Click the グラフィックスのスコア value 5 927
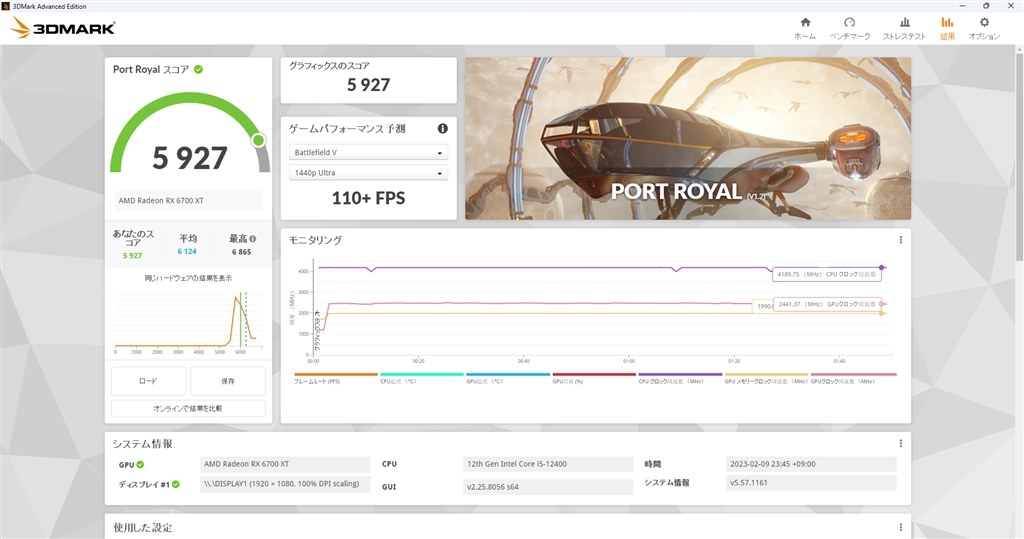This screenshot has width=1024, height=539. coord(368,85)
